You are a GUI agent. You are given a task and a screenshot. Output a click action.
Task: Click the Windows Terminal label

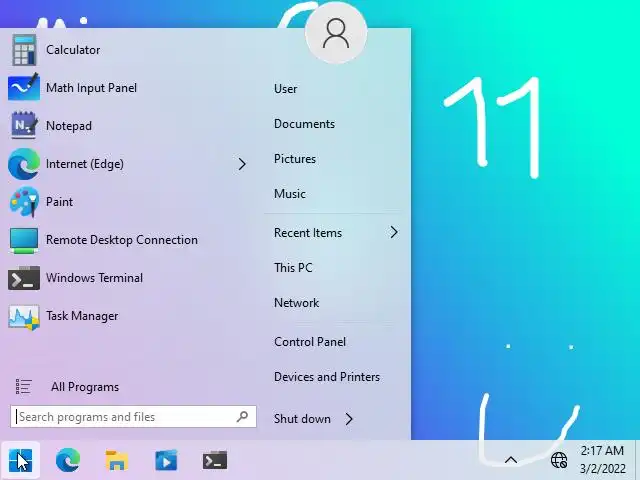point(94,278)
